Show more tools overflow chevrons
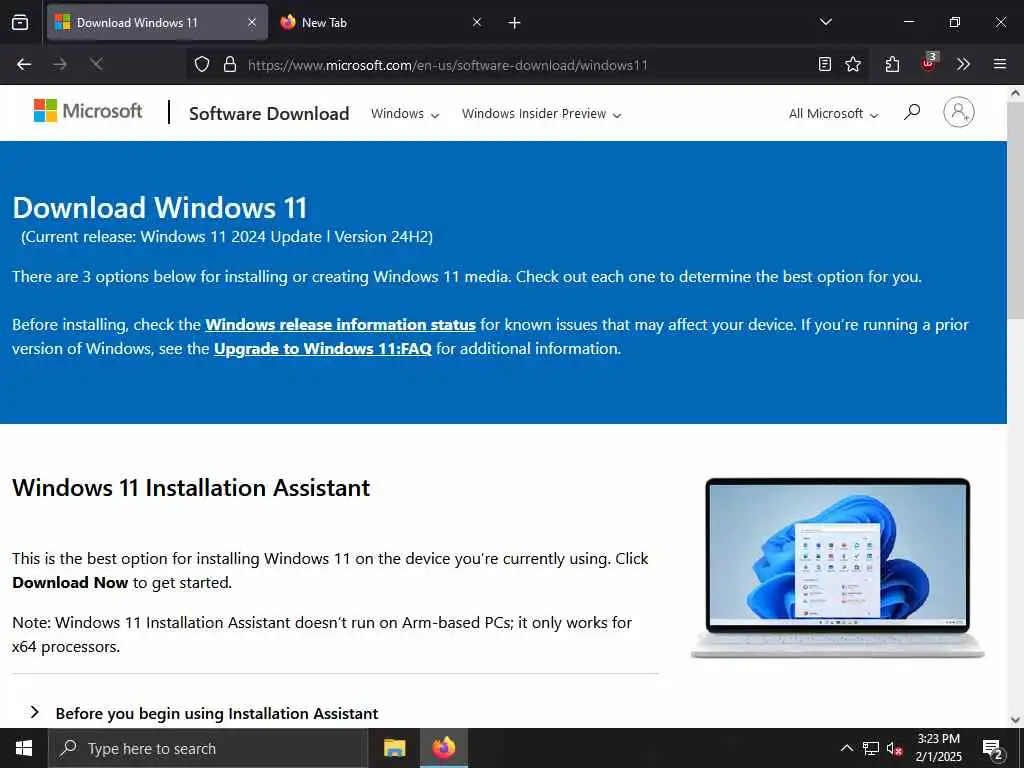 [x=963, y=64]
